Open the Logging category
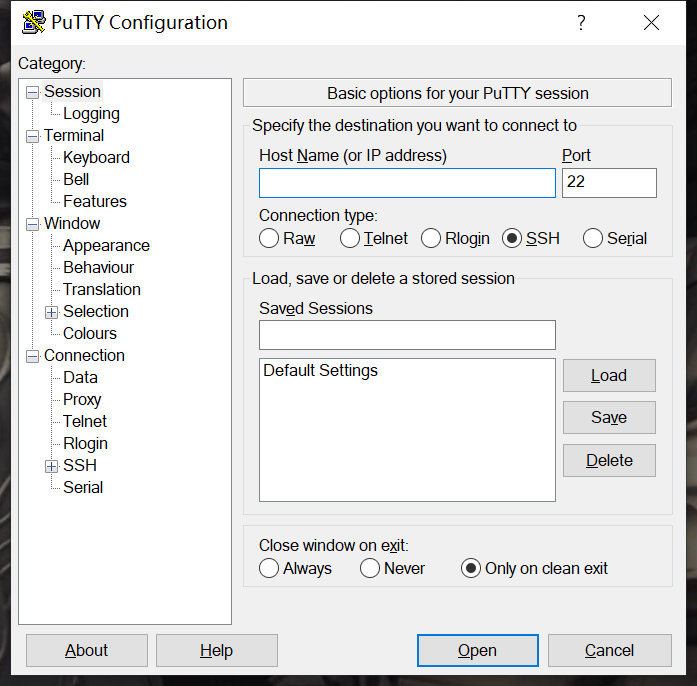The image size is (697, 686). point(91,114)
